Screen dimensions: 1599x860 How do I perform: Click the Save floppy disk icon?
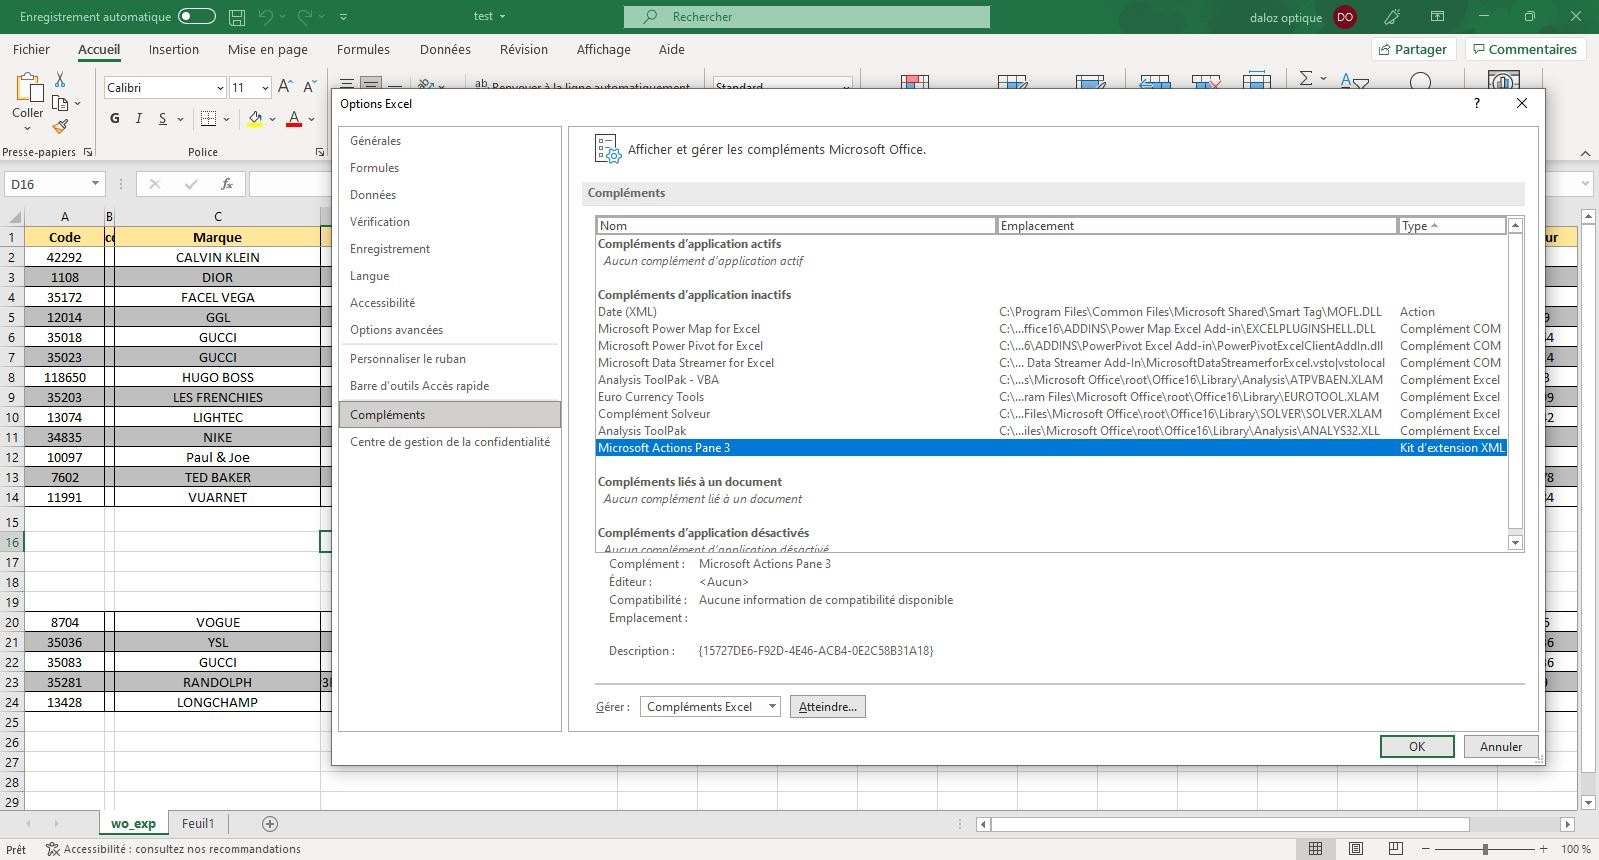237,17
